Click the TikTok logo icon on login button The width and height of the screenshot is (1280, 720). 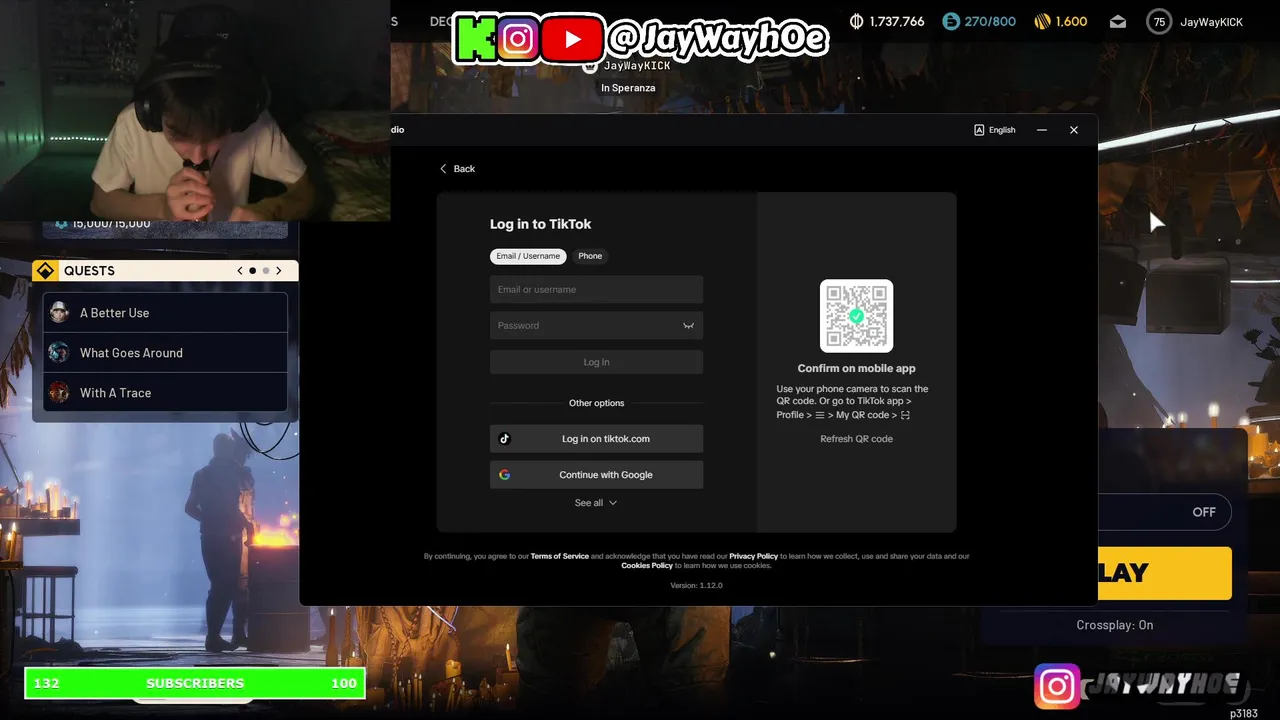point(504,439)
